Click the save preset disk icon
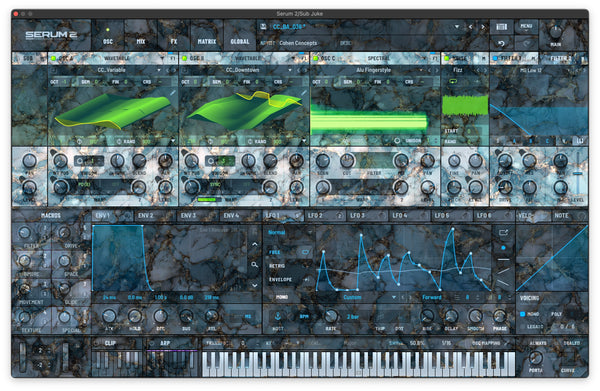 pos(263,26)
